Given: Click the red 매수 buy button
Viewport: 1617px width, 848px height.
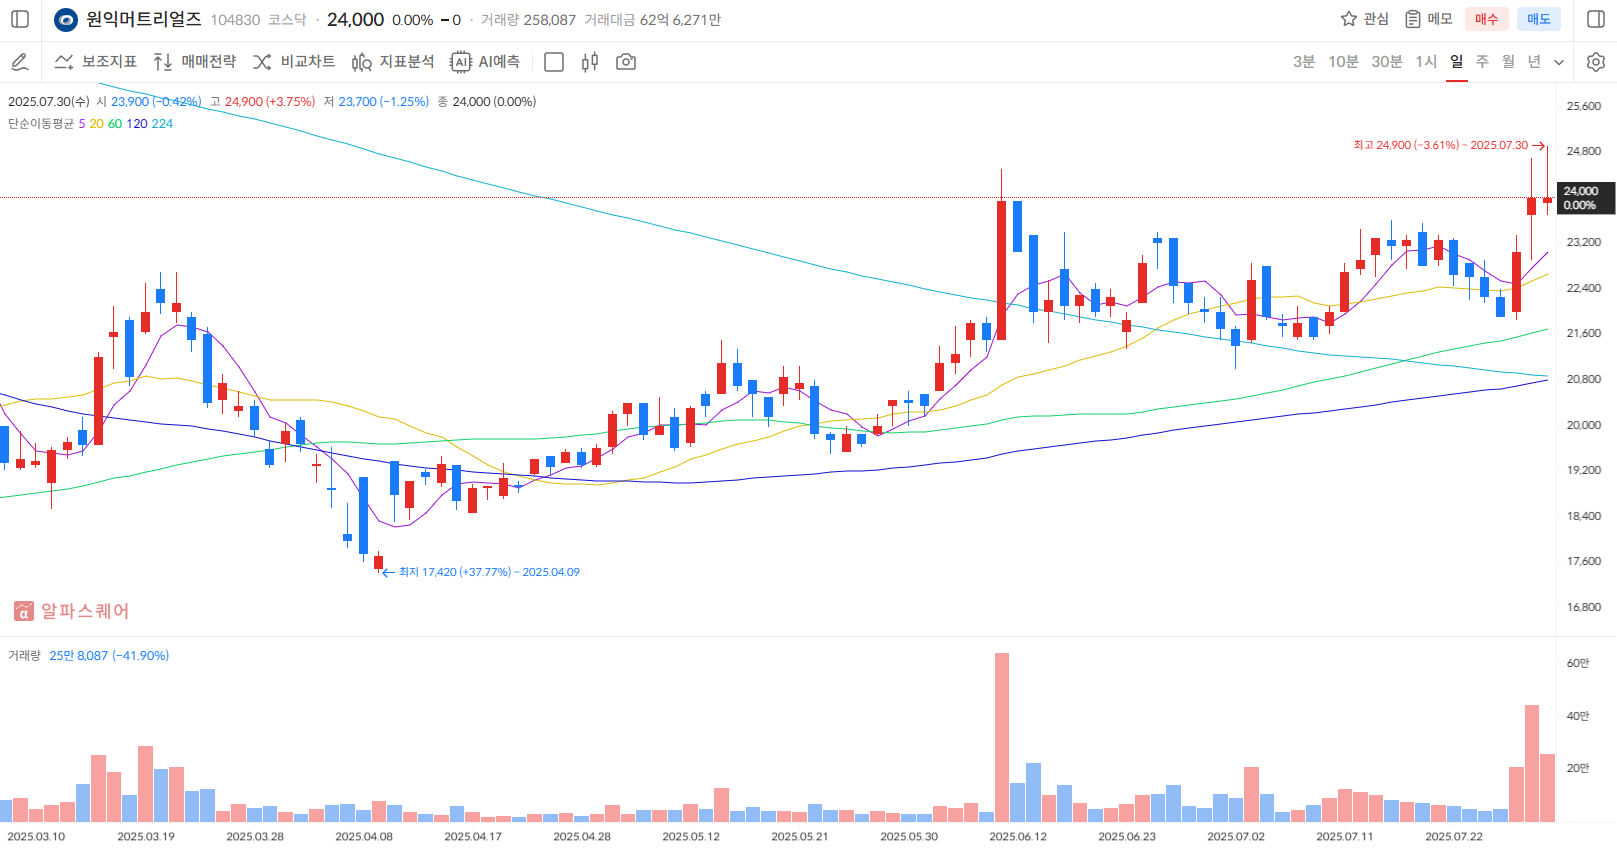Looking at the screenshot, I should [1486, 19].
